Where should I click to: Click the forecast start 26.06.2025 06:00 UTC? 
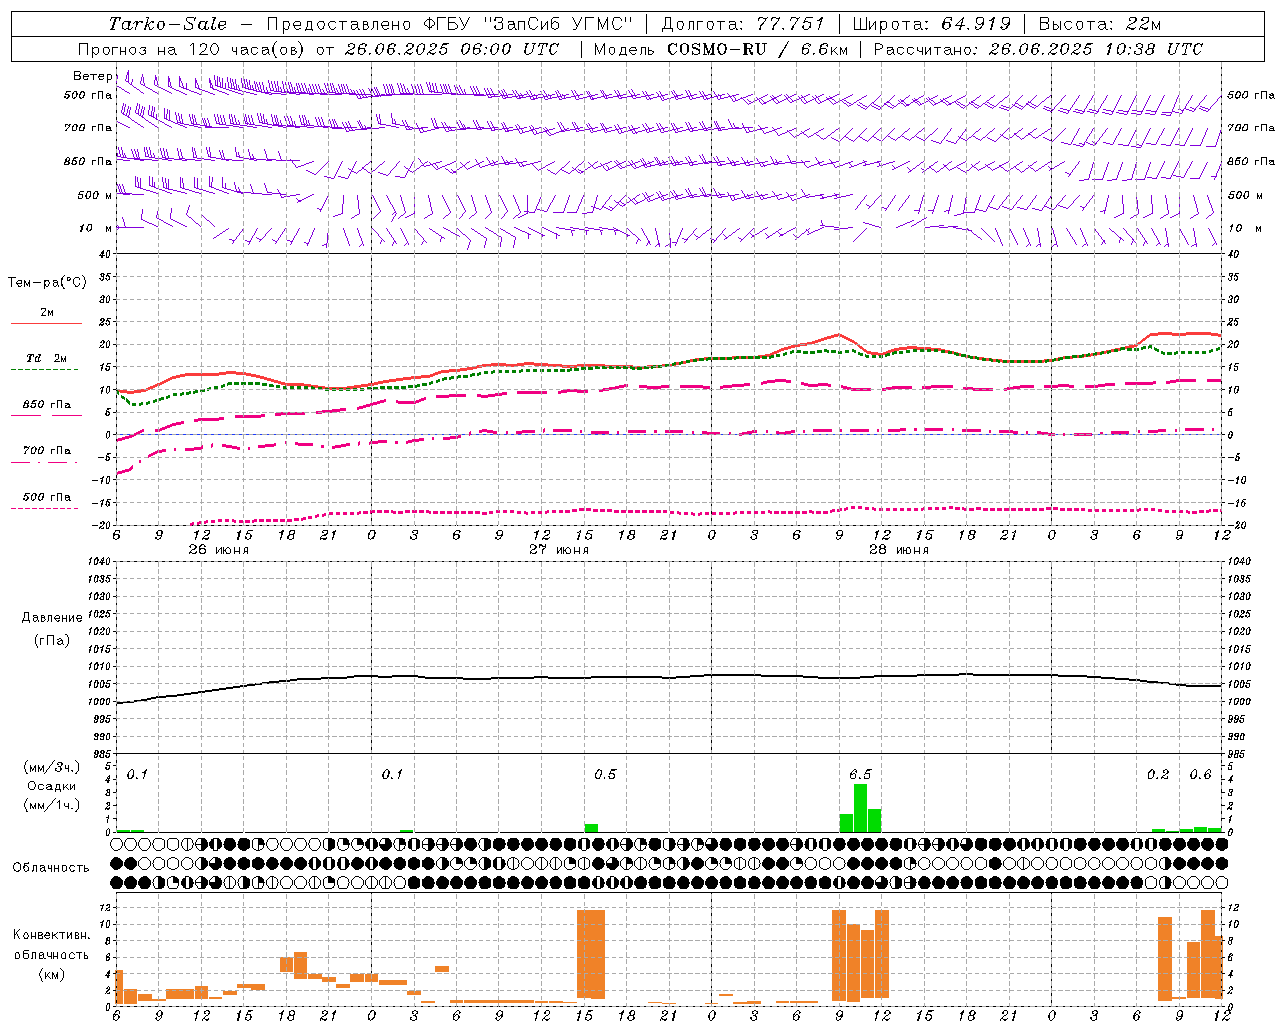[x=452, y=49]
